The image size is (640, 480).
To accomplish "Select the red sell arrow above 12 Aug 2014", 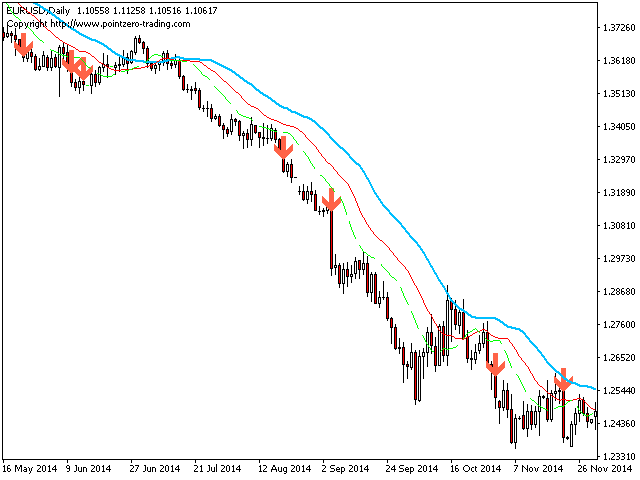I will tap(283, 148).
